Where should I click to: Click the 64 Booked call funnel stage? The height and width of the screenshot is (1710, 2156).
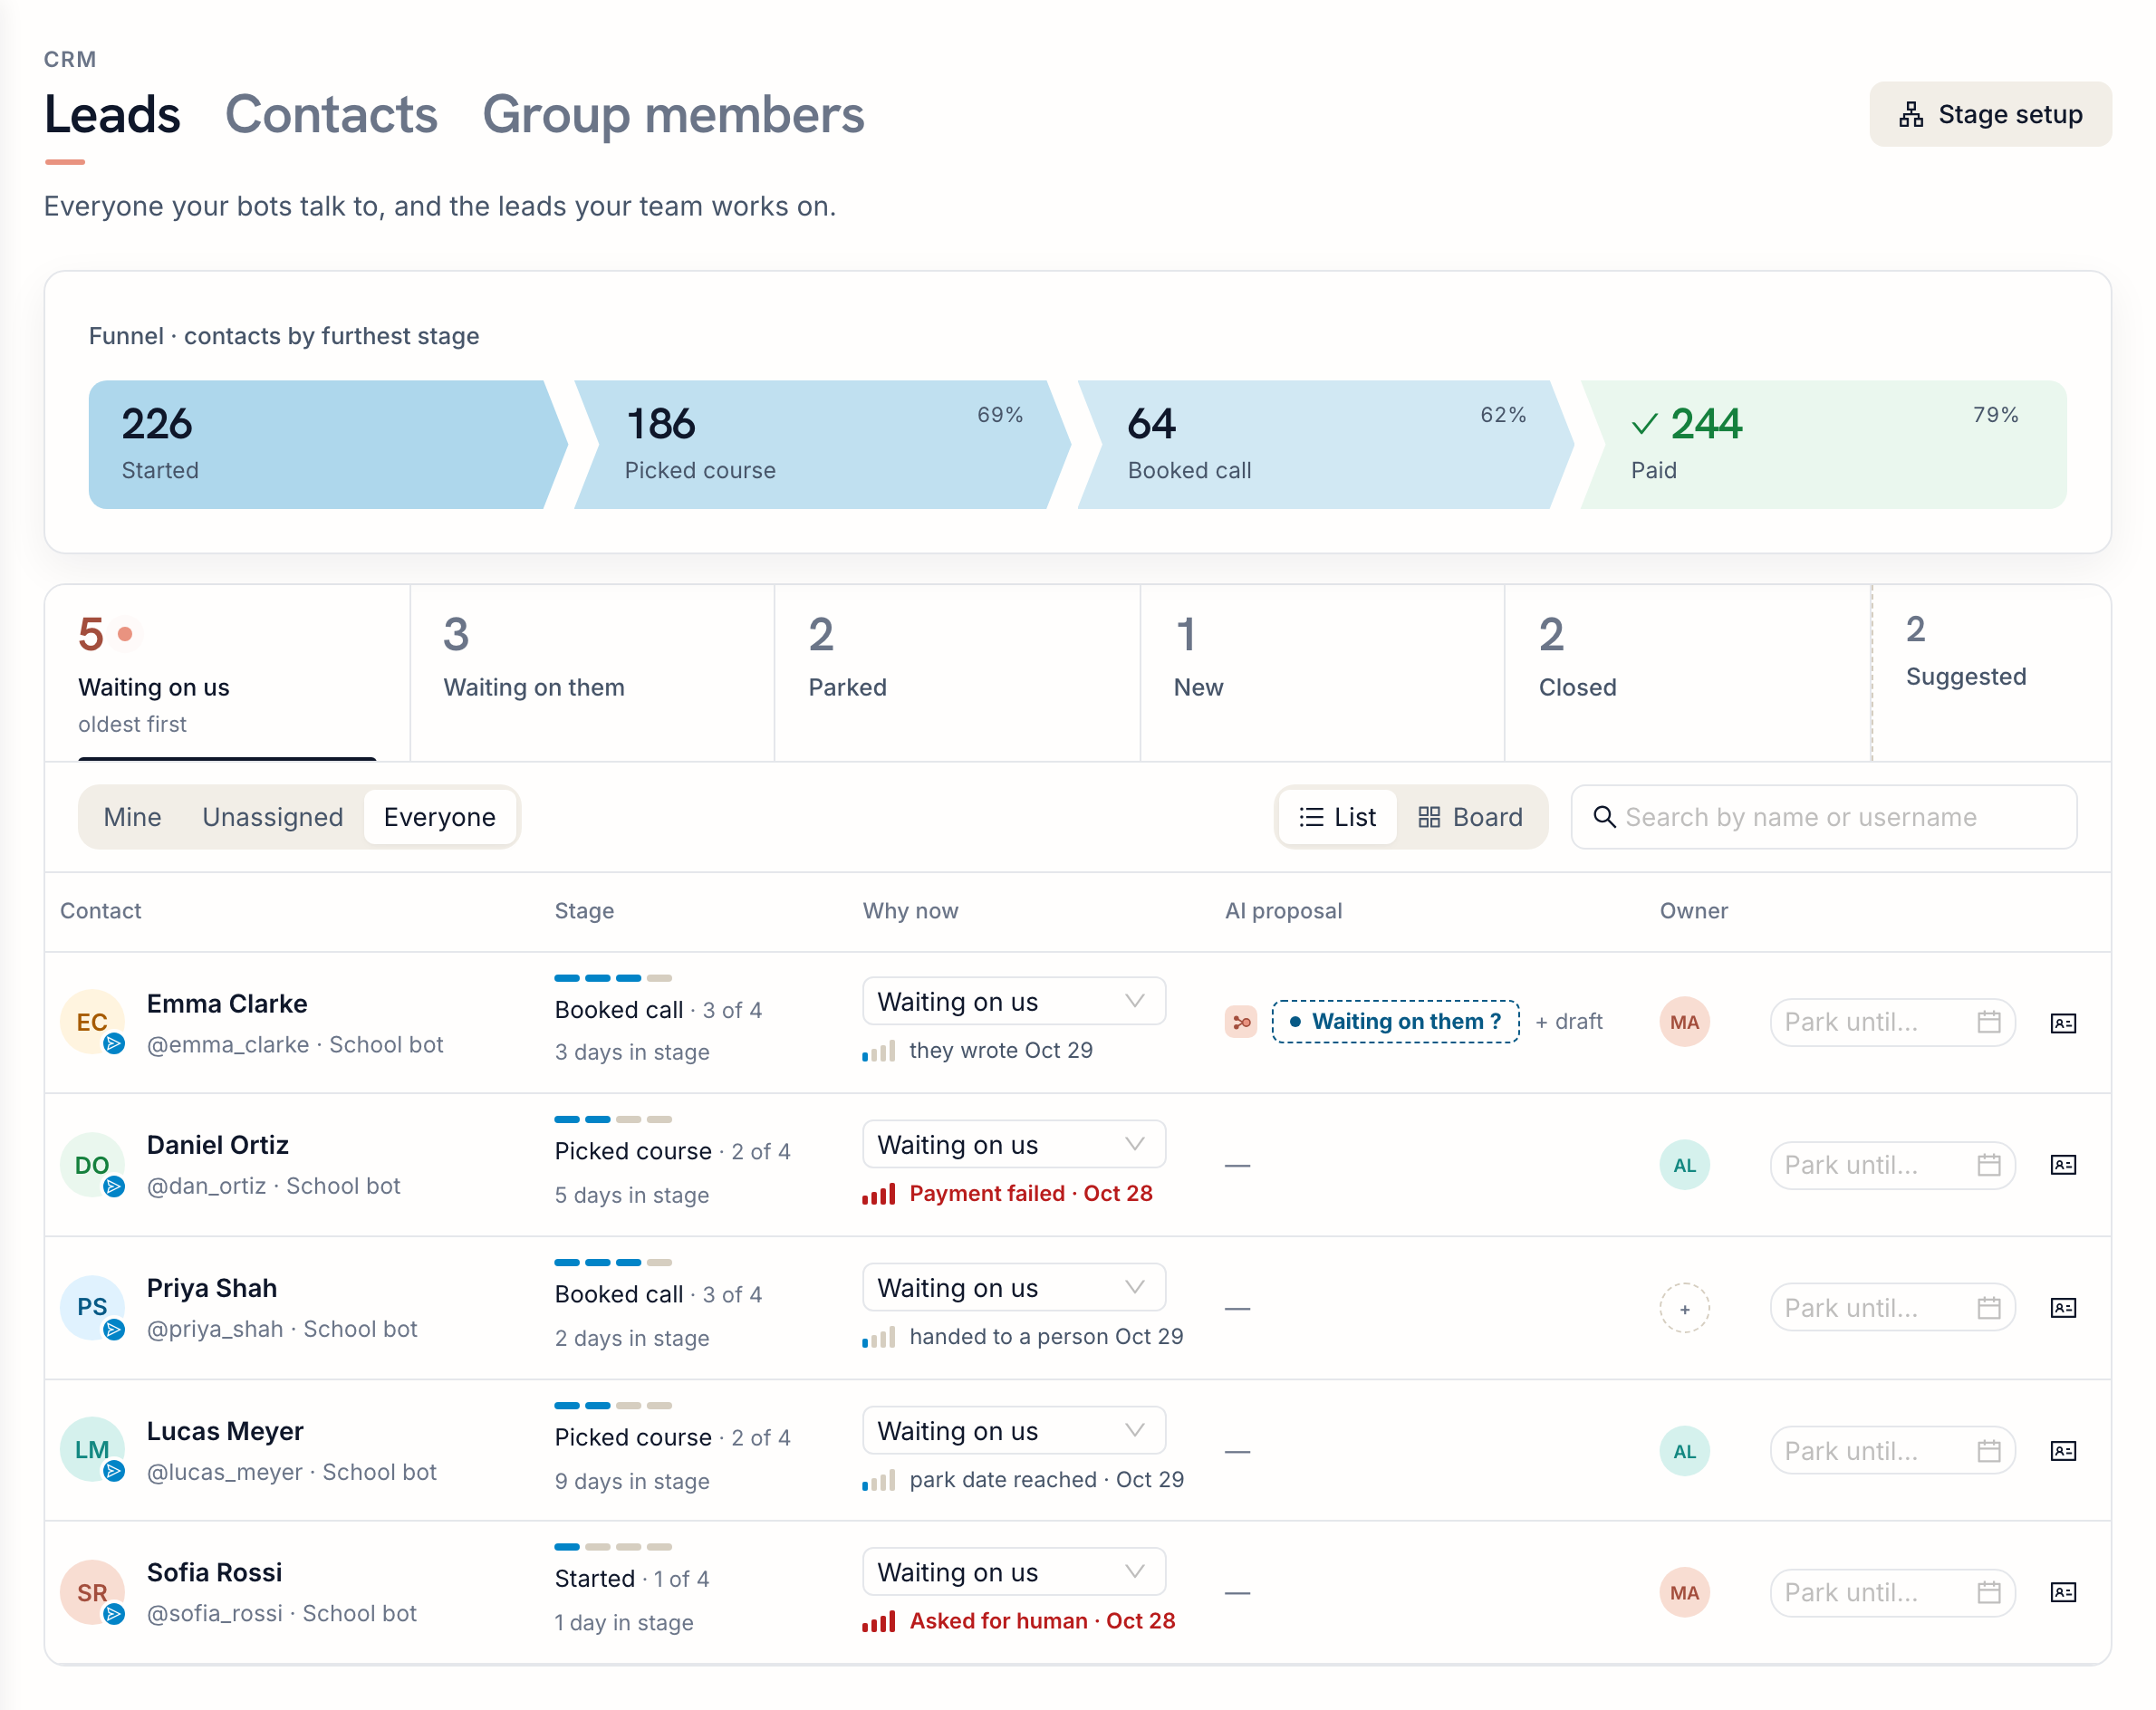[x=1325, y=444]
